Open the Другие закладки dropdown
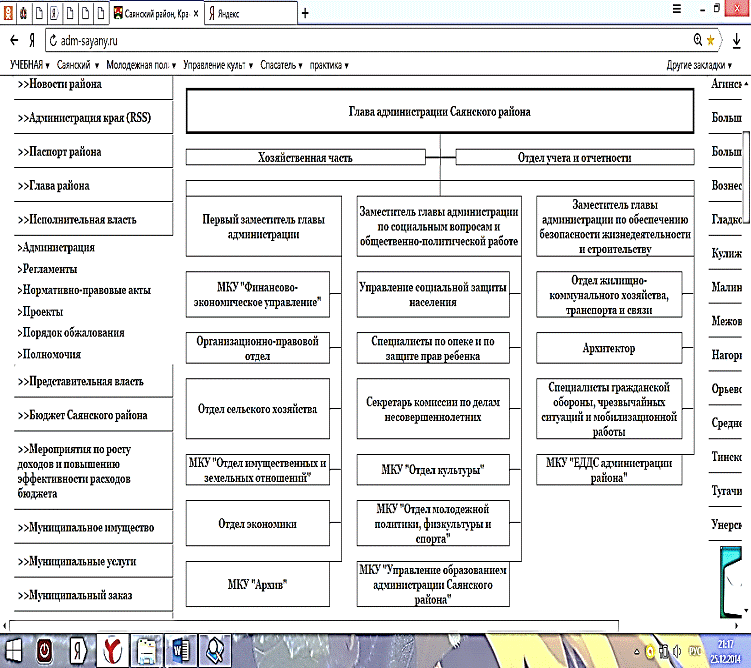This screenshot has width=751, height=668. (x=702, y=65)
